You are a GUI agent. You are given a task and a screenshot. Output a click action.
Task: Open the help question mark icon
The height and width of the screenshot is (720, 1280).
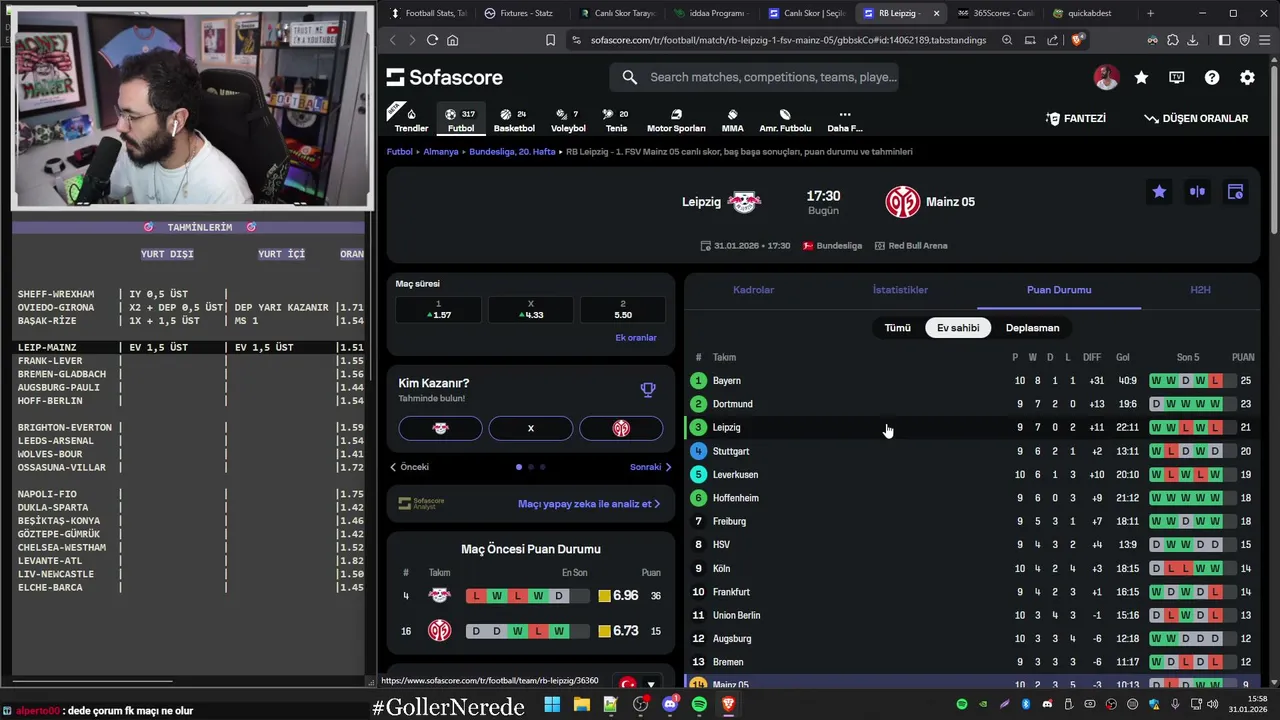click(x=1212, y=77)
